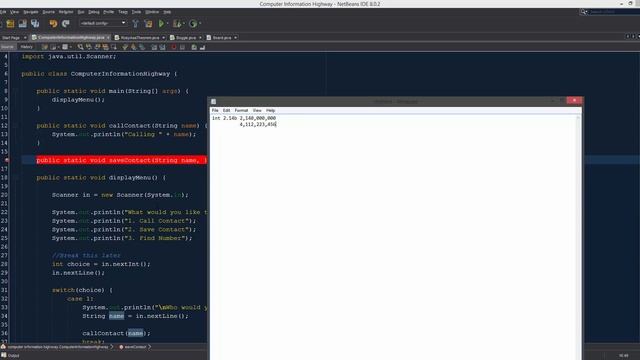Open the Profile menu
The height and width of the screenshot is (360, 640).
(x=109, y=12)
